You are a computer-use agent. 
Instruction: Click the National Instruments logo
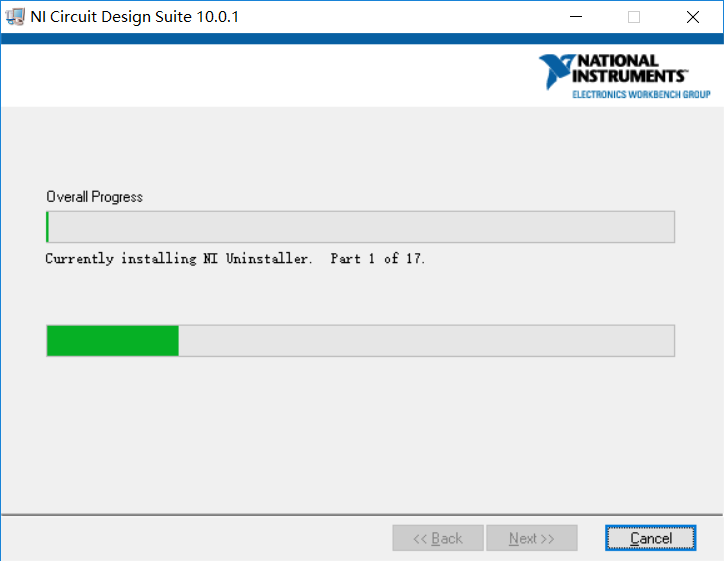click(x=624, y=76)
